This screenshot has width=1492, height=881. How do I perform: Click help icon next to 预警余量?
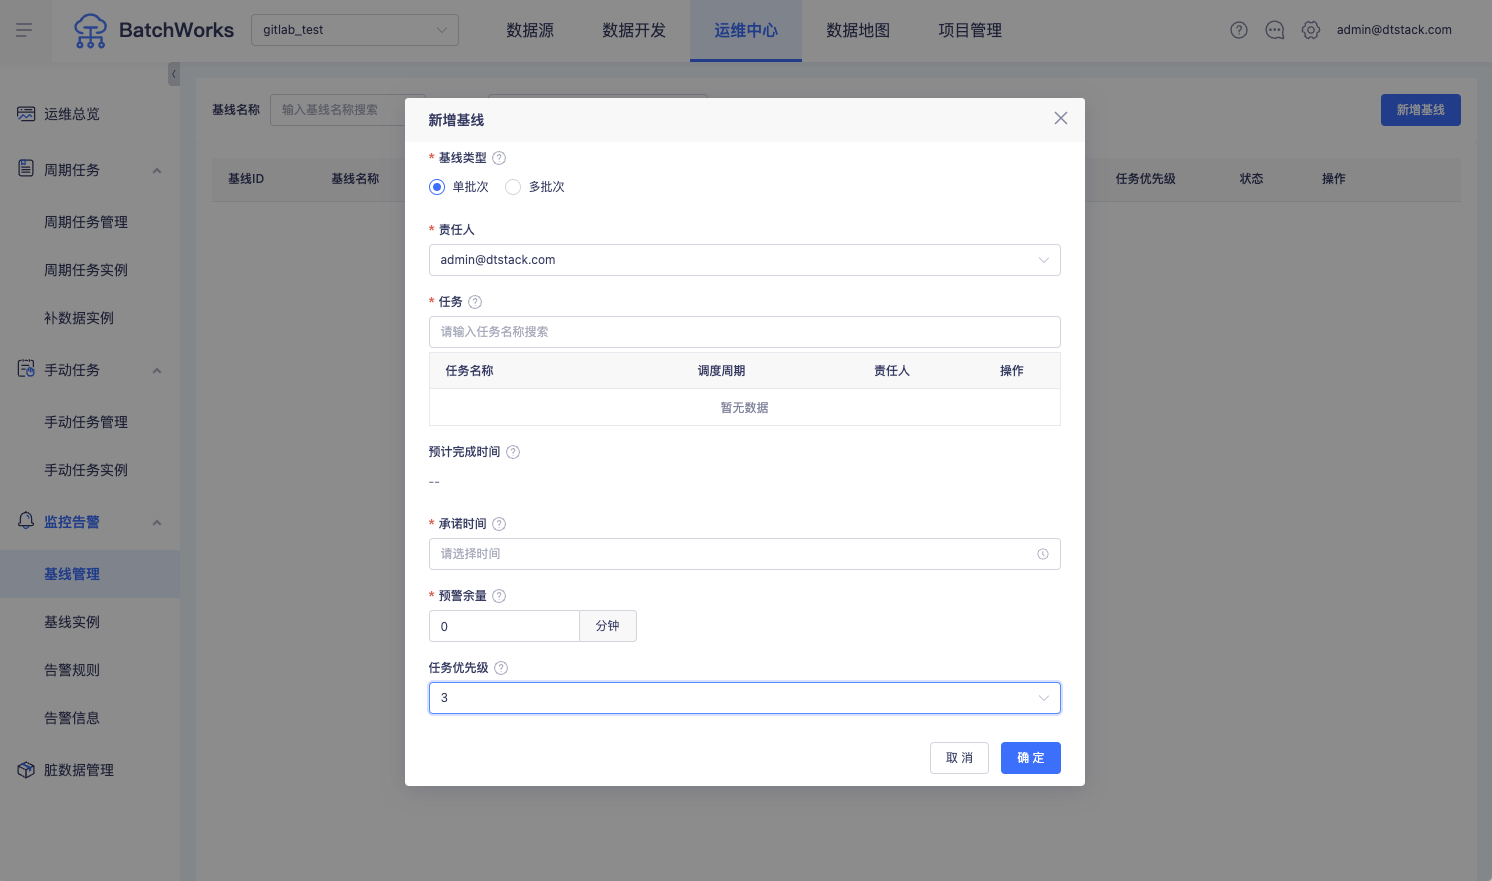499,596
